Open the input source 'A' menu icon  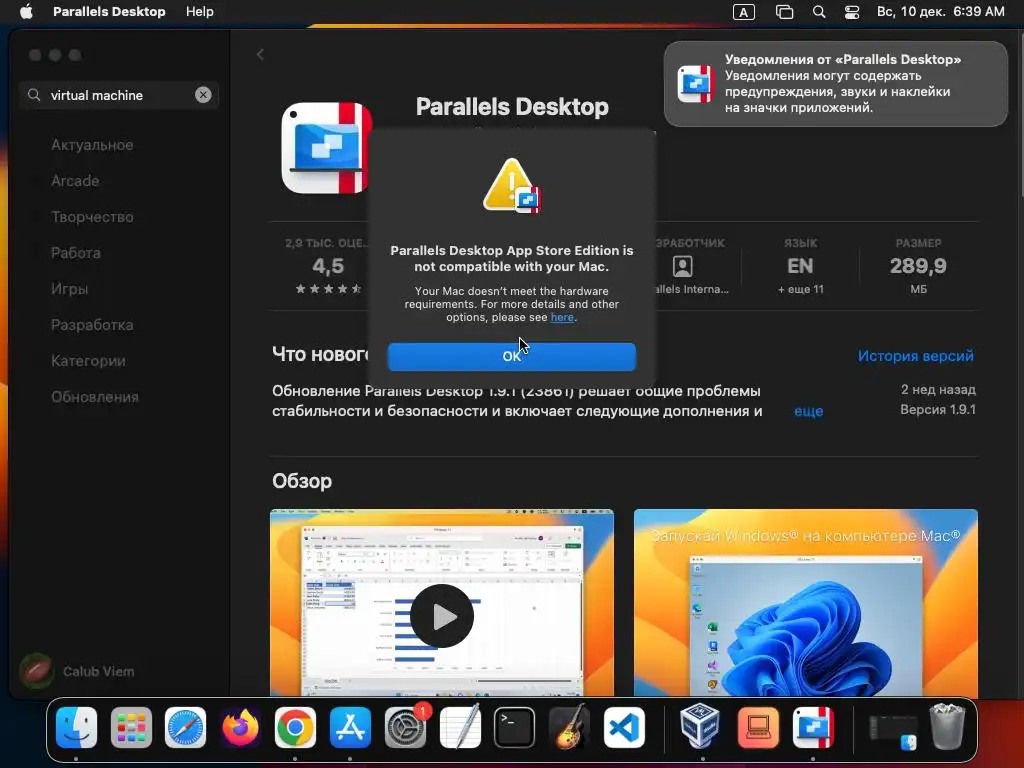[x=743, y=12]
